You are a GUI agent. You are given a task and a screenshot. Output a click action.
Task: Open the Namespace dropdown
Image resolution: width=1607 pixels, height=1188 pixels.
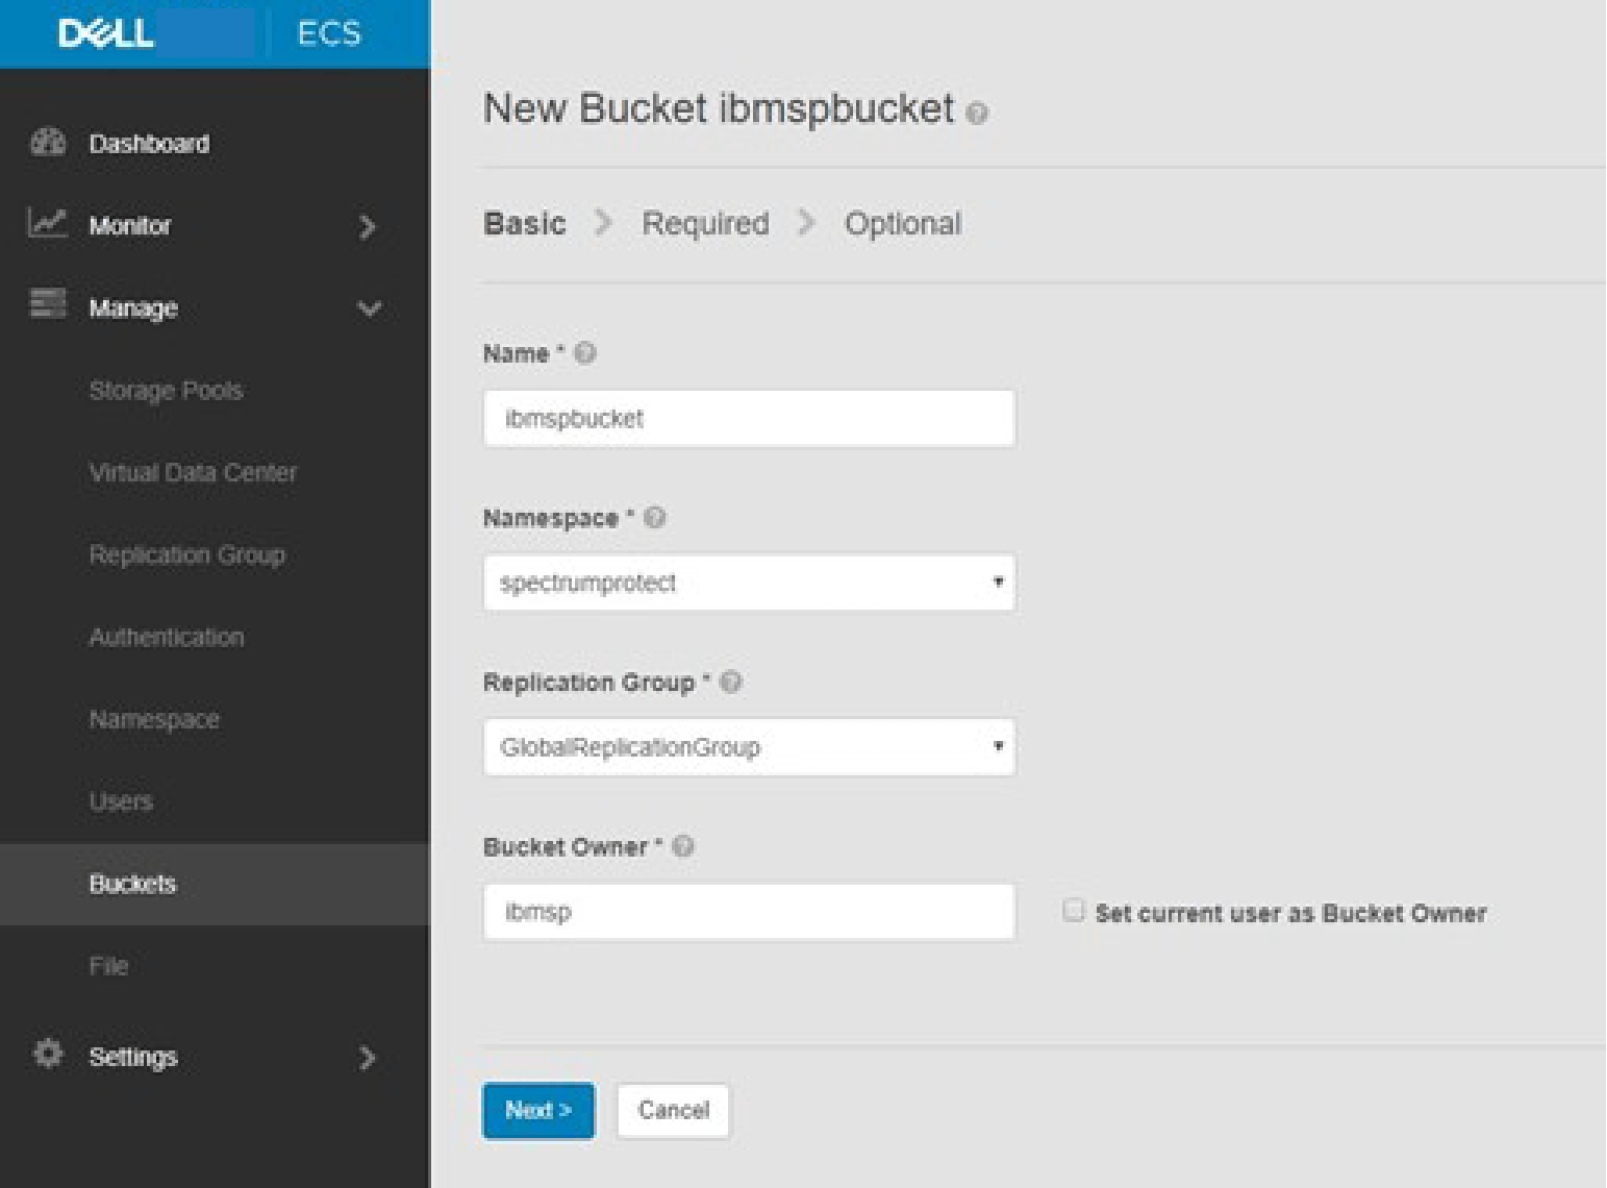point(749,582)
